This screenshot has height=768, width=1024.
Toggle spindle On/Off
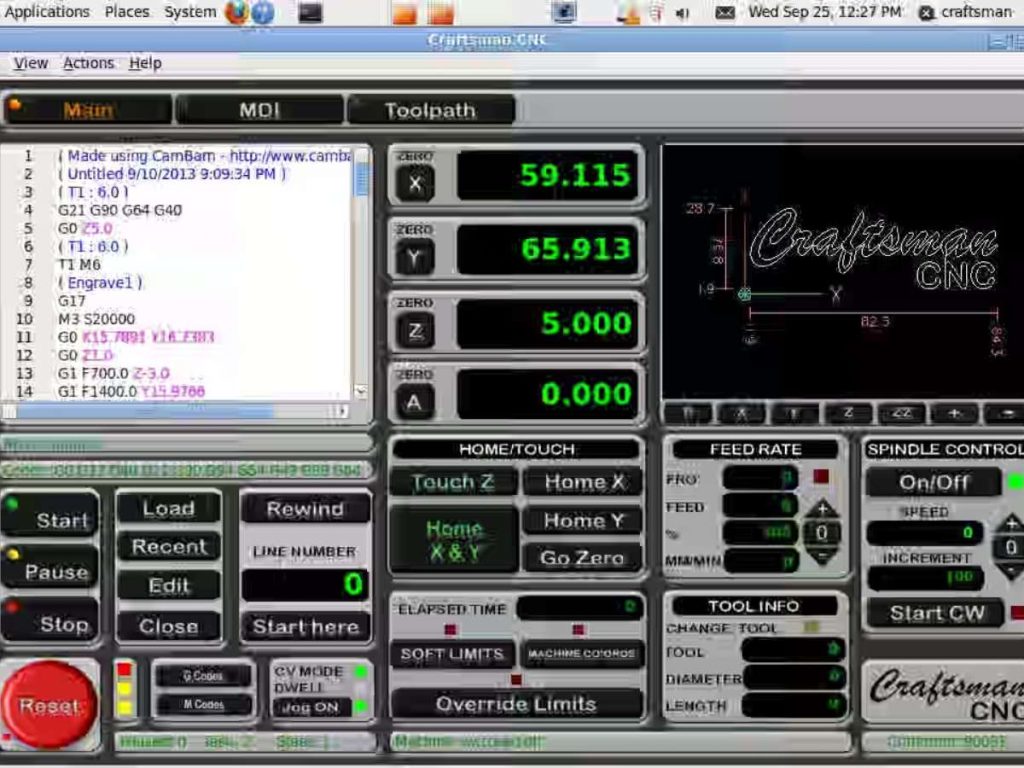933,483
